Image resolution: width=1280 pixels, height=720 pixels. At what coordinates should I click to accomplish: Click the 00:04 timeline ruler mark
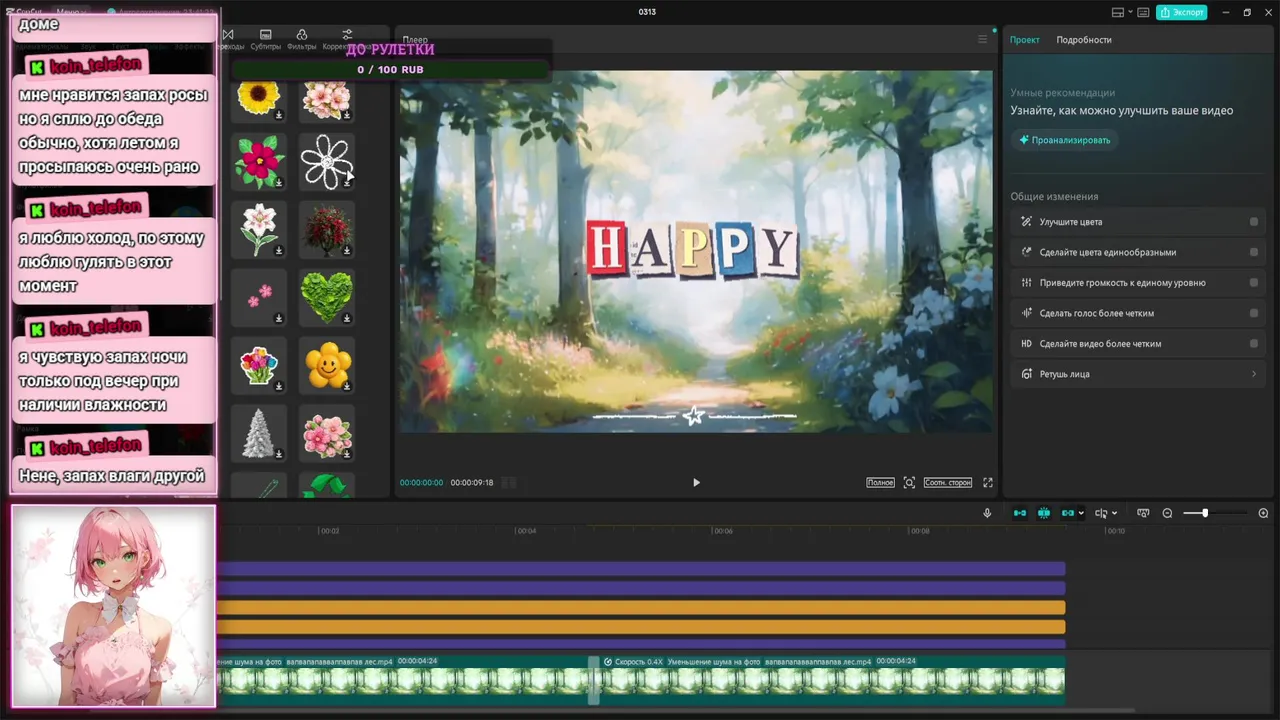point(526,531)
